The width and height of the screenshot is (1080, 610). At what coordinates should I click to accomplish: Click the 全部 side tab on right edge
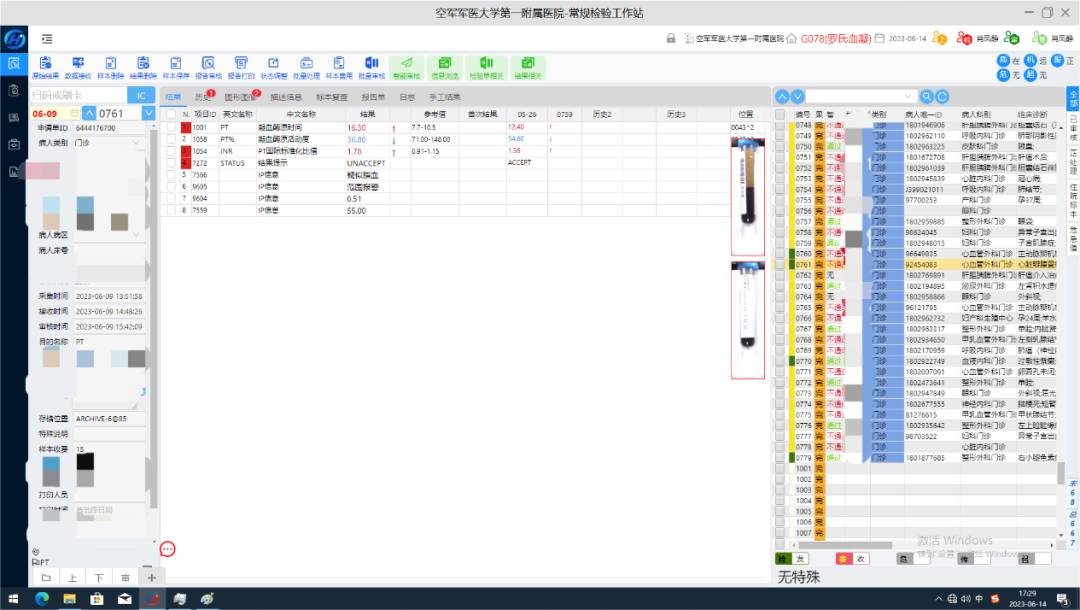(1072, 98)
